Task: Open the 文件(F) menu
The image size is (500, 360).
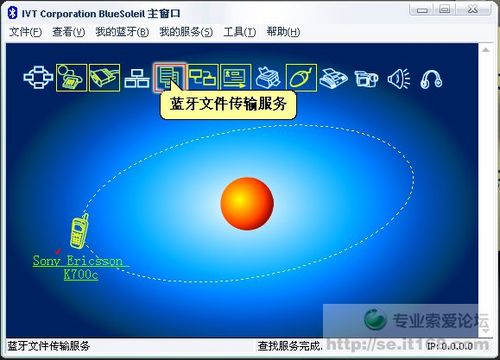Action: 25,32
